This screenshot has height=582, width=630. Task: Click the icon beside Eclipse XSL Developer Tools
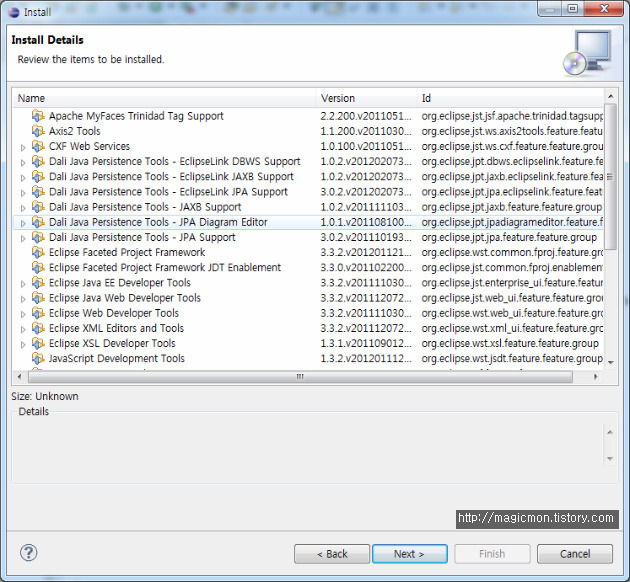tap(38, 343)
